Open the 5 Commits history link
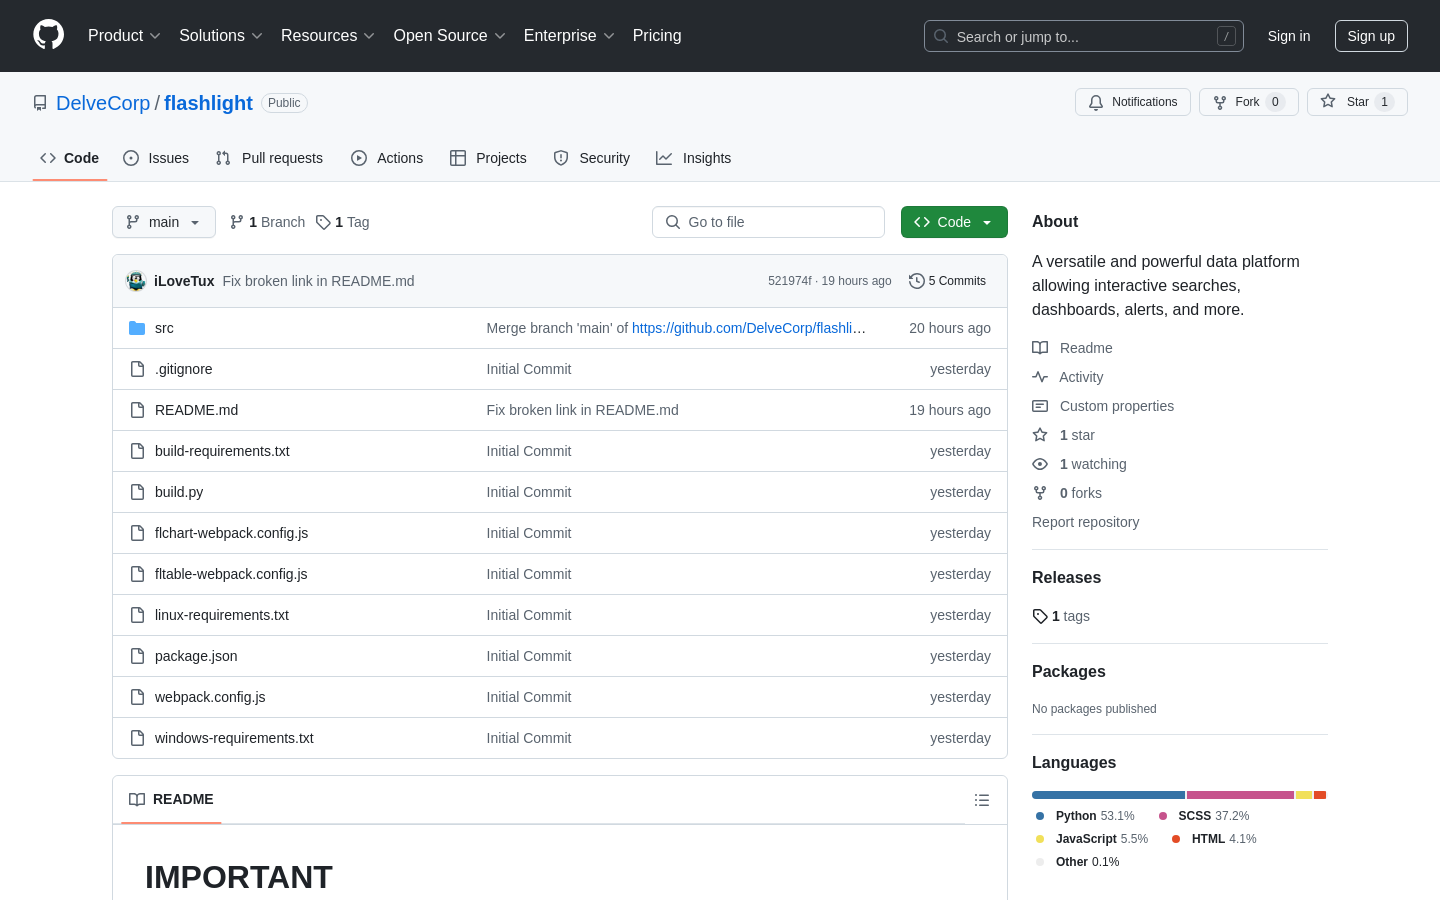1440x900 pixels. tap(947, 281)
